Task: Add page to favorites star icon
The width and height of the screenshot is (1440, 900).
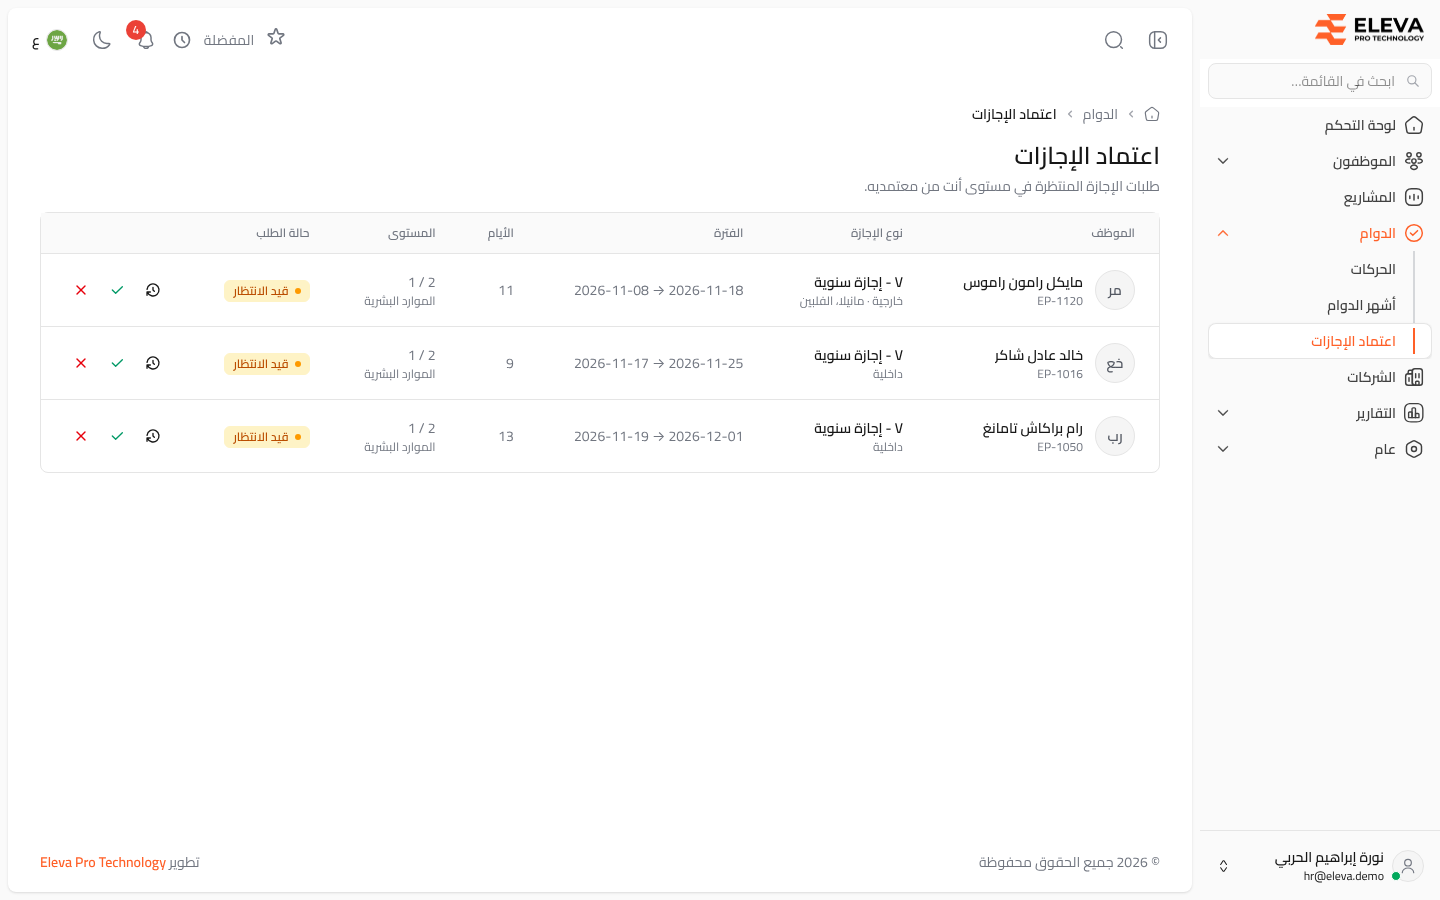Action: 276,38
